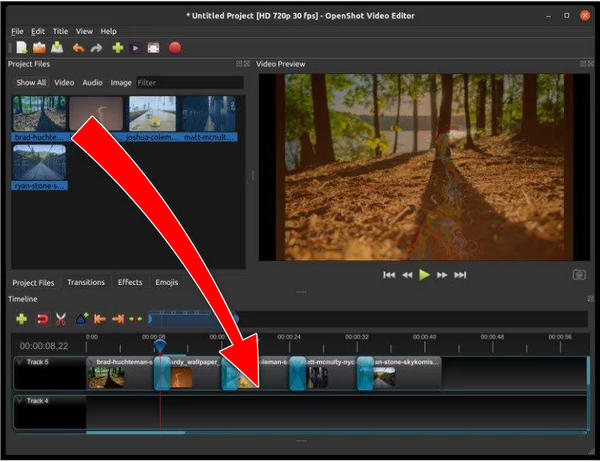Fast forward the video preview
Image resolution: width=600 pixels, height=462 pixels.
pyautogui.click(x=442, y=275)
